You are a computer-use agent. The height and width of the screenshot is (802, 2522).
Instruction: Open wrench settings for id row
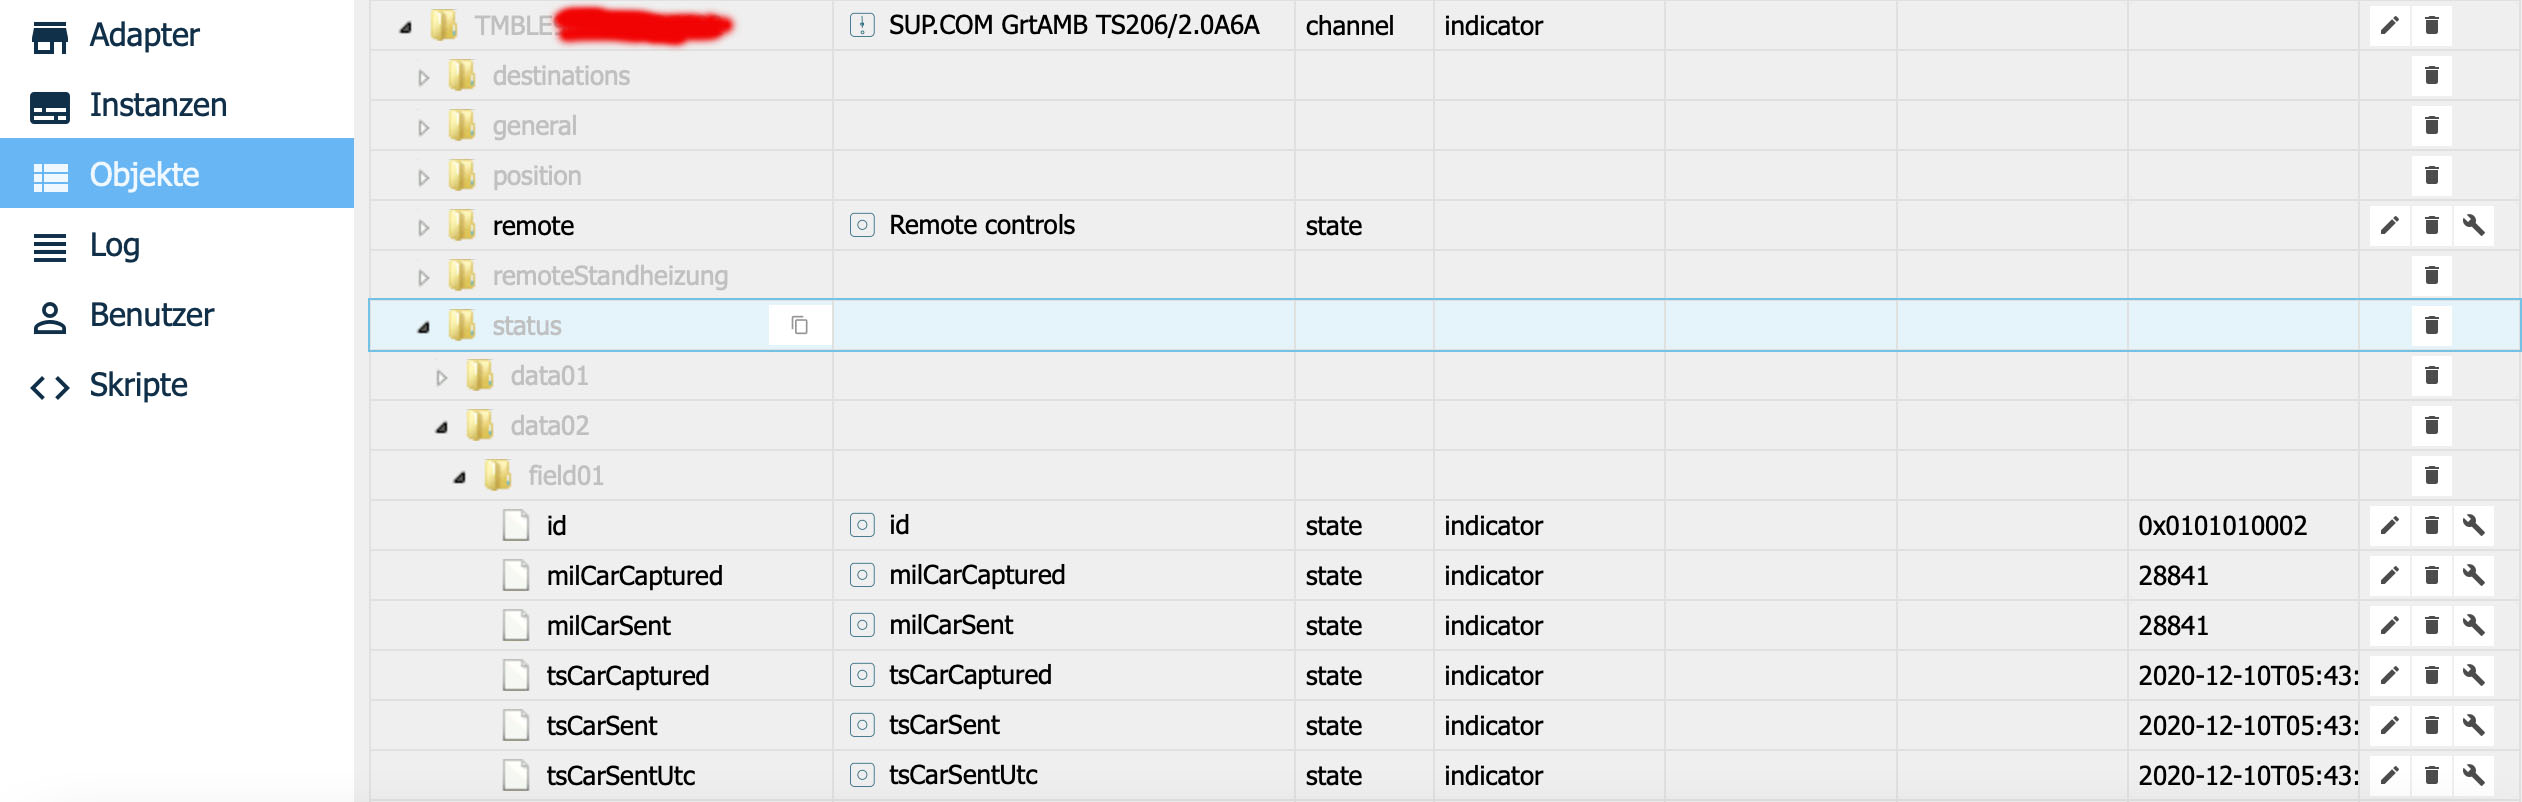pos(2473,525)
